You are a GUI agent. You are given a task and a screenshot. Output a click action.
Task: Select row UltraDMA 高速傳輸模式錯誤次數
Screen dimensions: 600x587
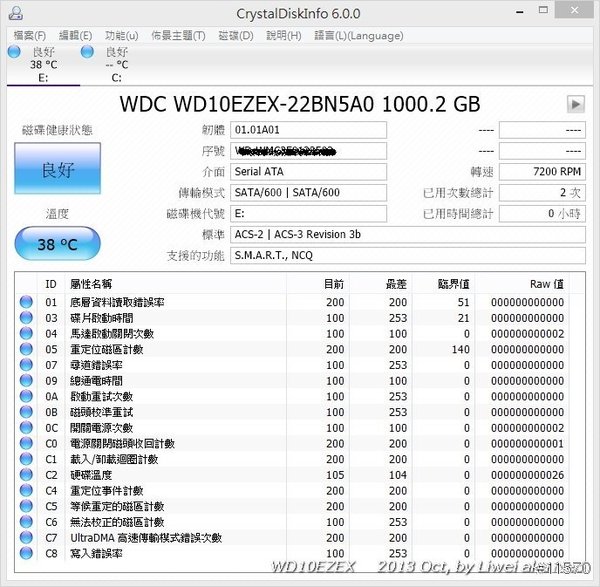point(293,538)
